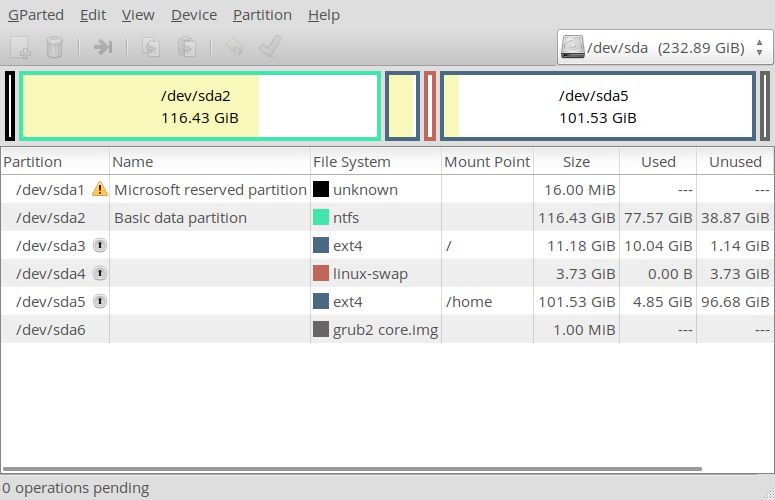The width and height of the screenshot is (775, 500).
Task: Select the black sda1 block in the disk map
Action: point(10,106)
